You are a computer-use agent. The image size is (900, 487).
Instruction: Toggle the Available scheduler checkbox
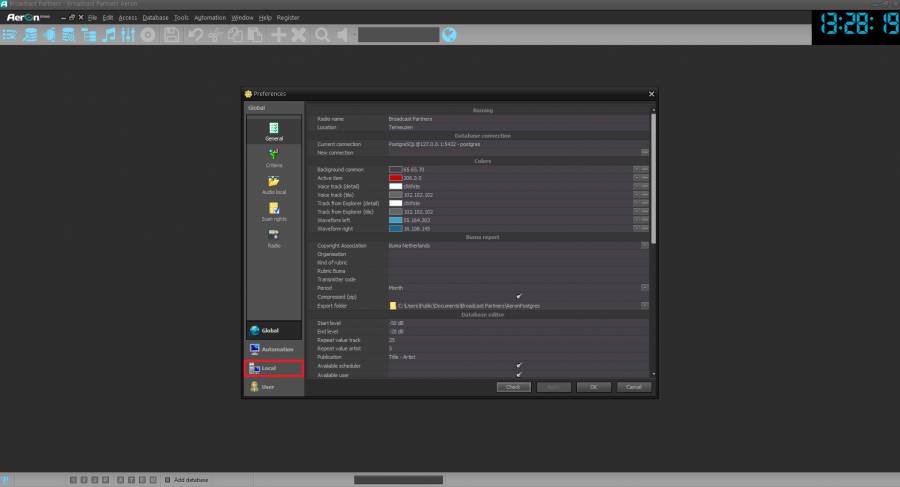pos(518,366)
